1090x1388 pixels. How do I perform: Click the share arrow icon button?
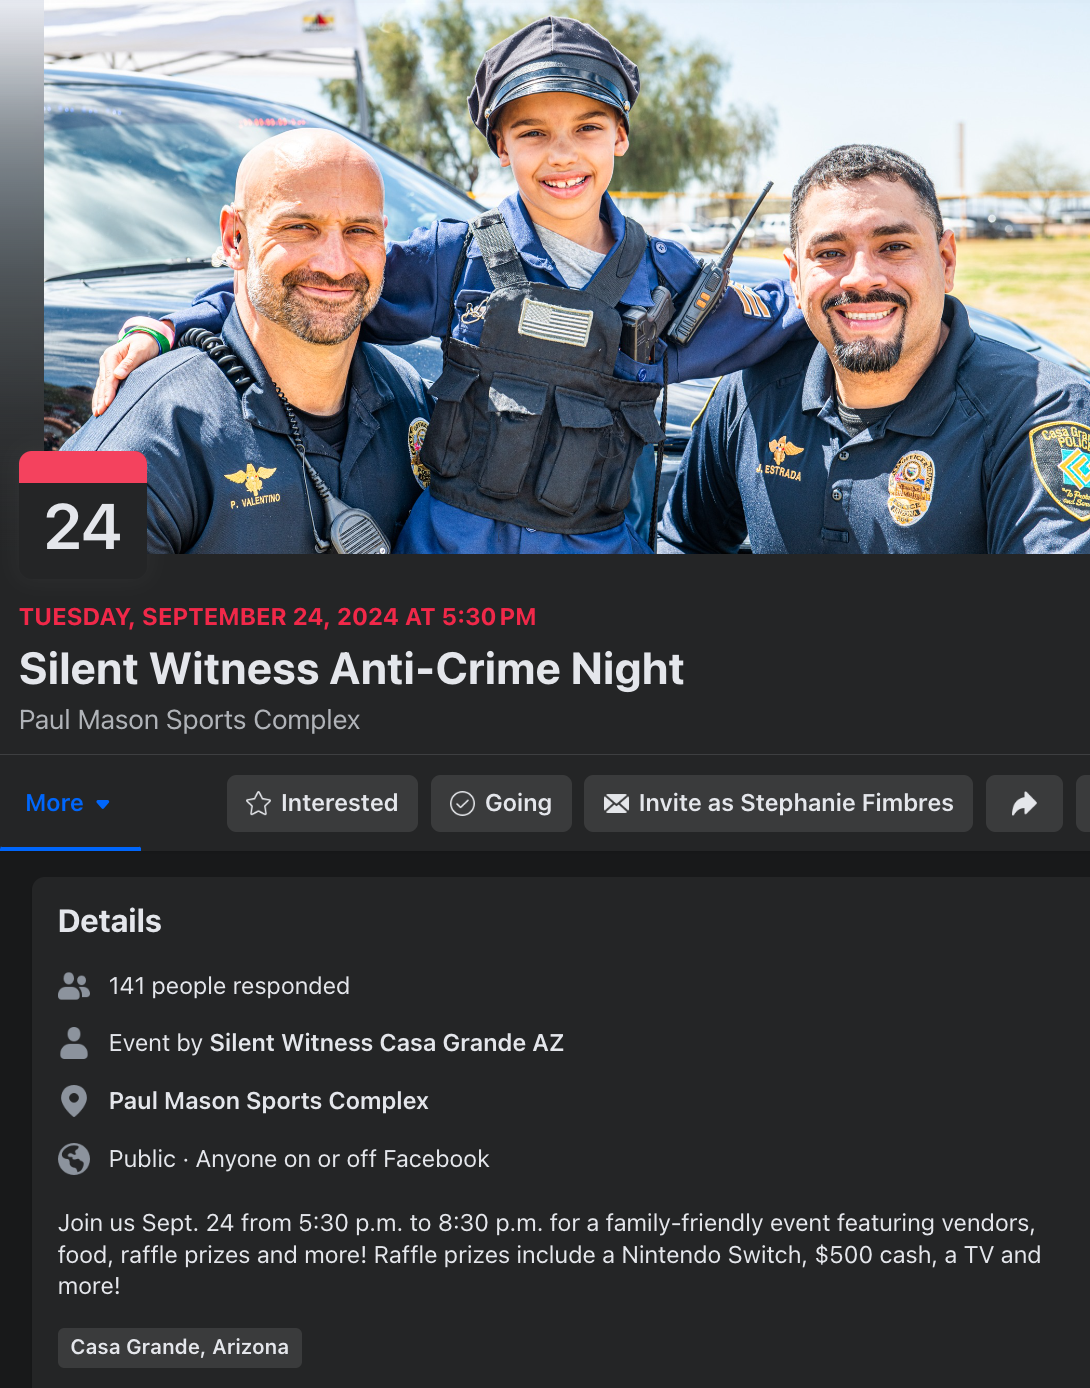pyautogui.click(x=1024, y=803)
